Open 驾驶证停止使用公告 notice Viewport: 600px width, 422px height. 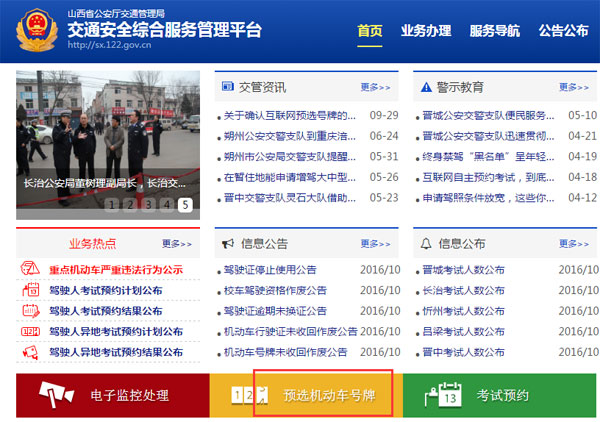pos(270,270)
